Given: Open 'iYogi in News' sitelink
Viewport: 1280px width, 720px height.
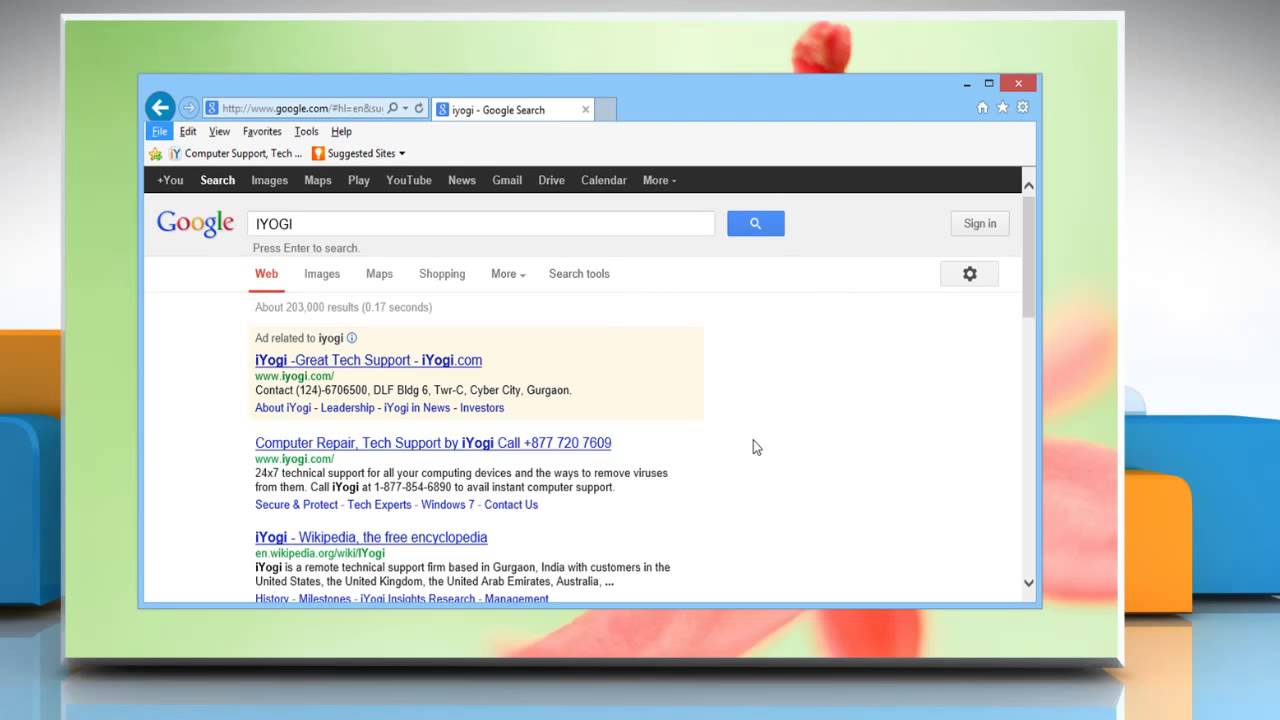Looking at the screenshot, I should [417, 408].
